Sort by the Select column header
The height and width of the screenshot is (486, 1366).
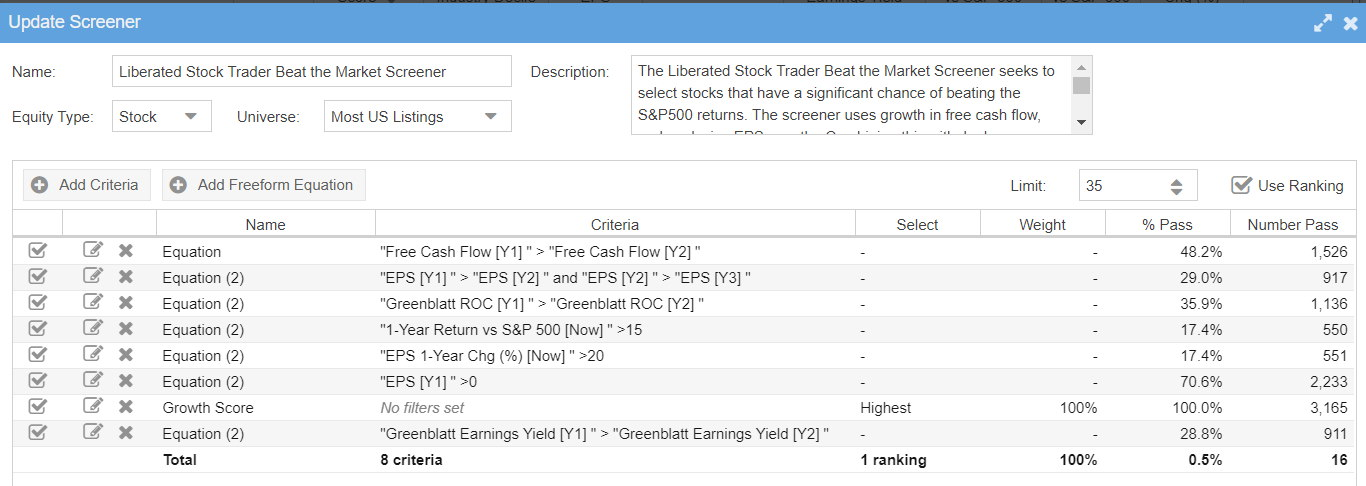point(918,225)
